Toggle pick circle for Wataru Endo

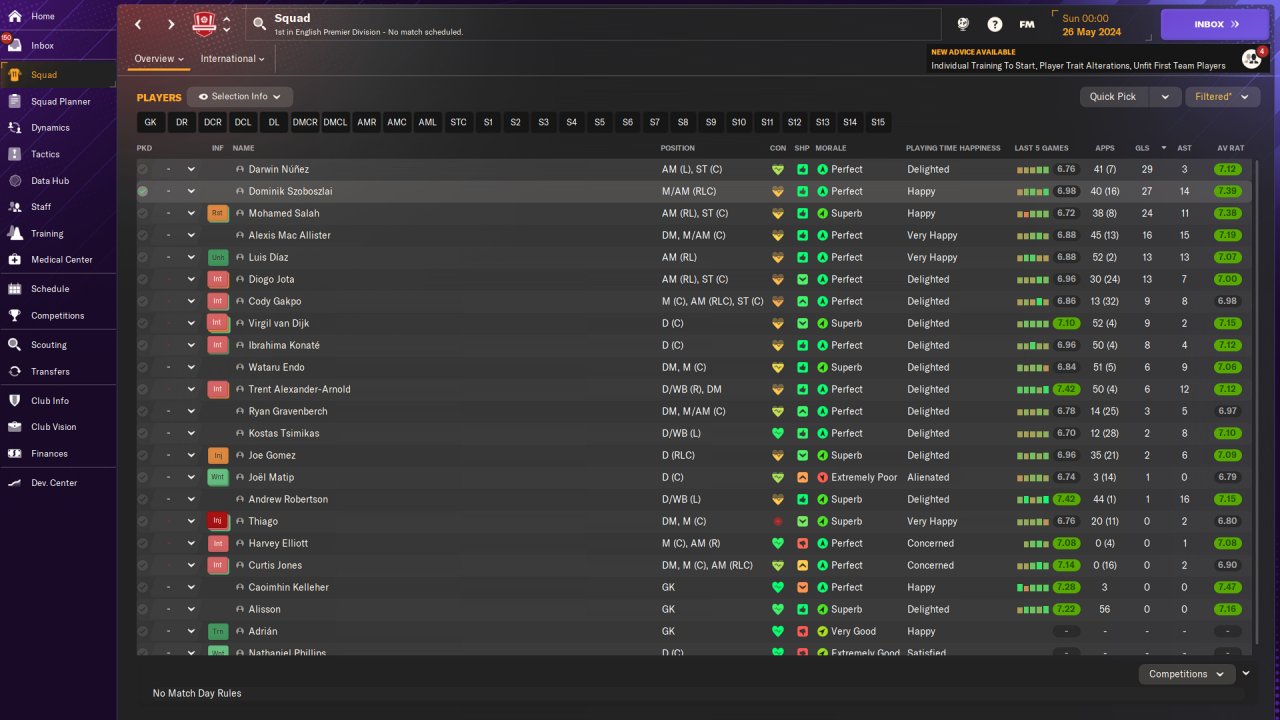coord(143,367)
